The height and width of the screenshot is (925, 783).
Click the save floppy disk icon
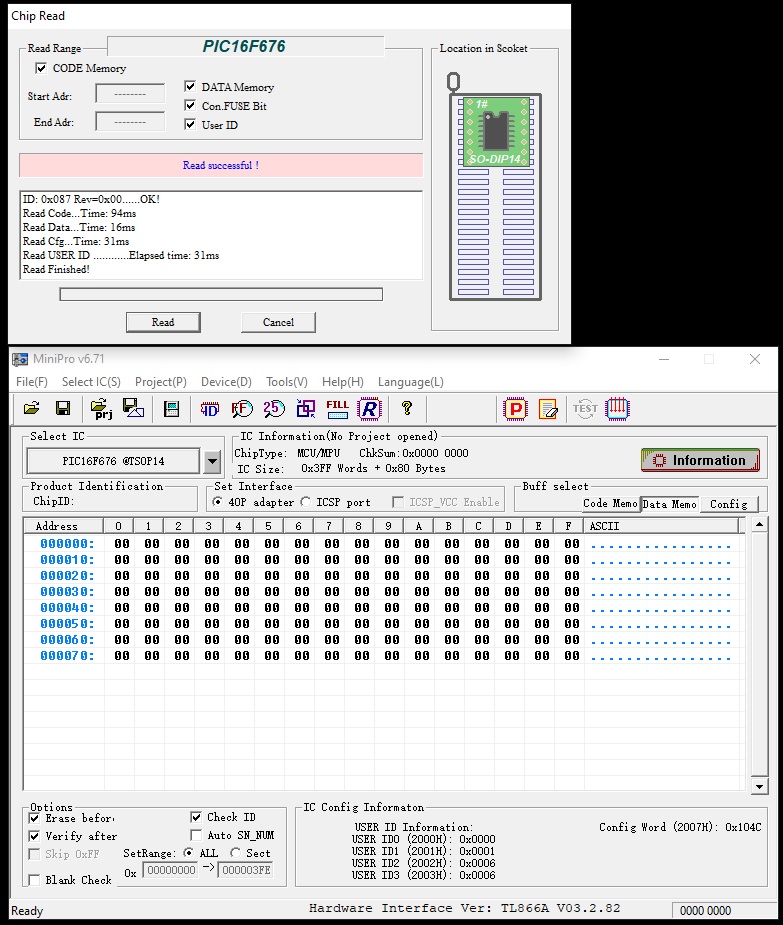(x=62, y=408)
